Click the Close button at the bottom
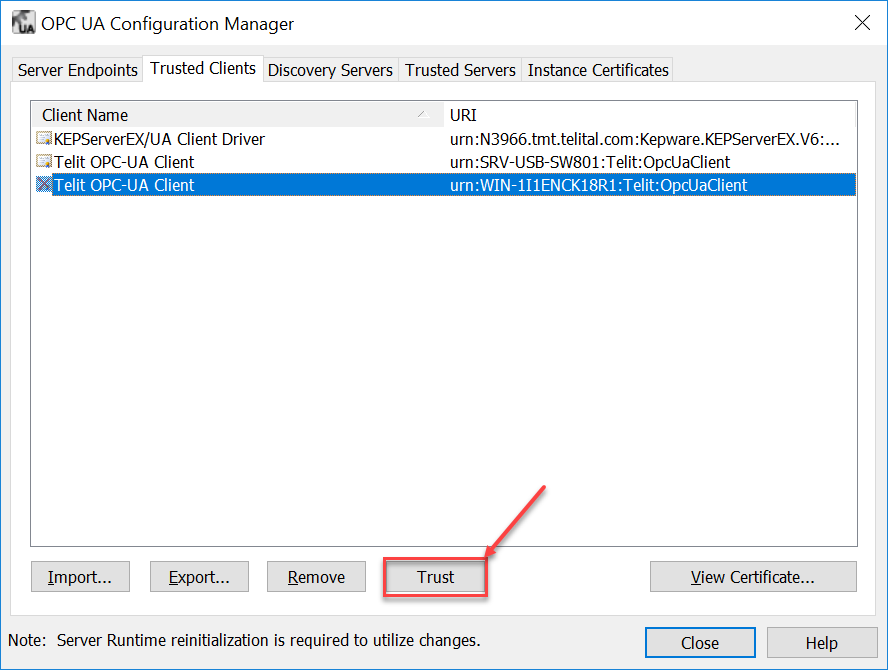This screenshot has width=888, height=670. (x=699, y=643)
